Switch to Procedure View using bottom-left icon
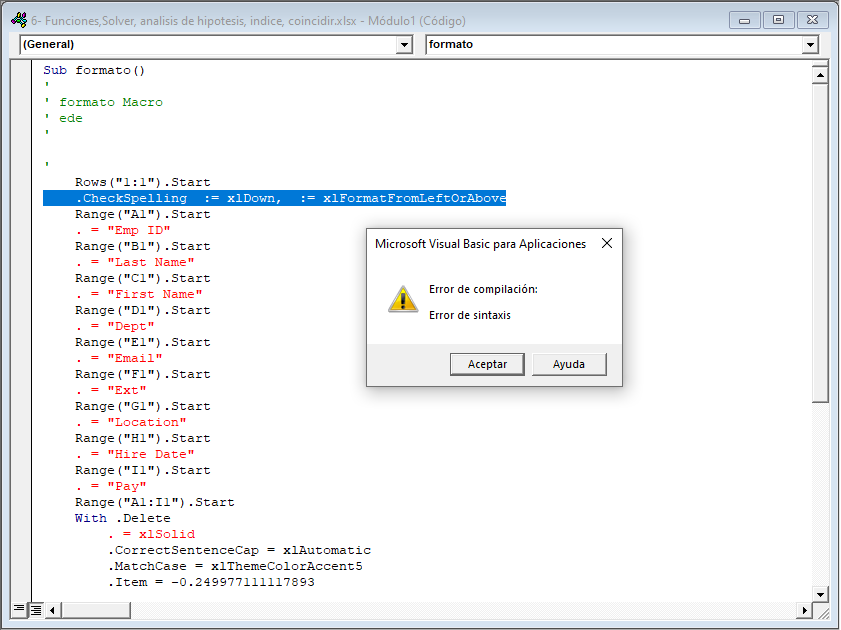 pyautogui.click(x=18, y=609)
